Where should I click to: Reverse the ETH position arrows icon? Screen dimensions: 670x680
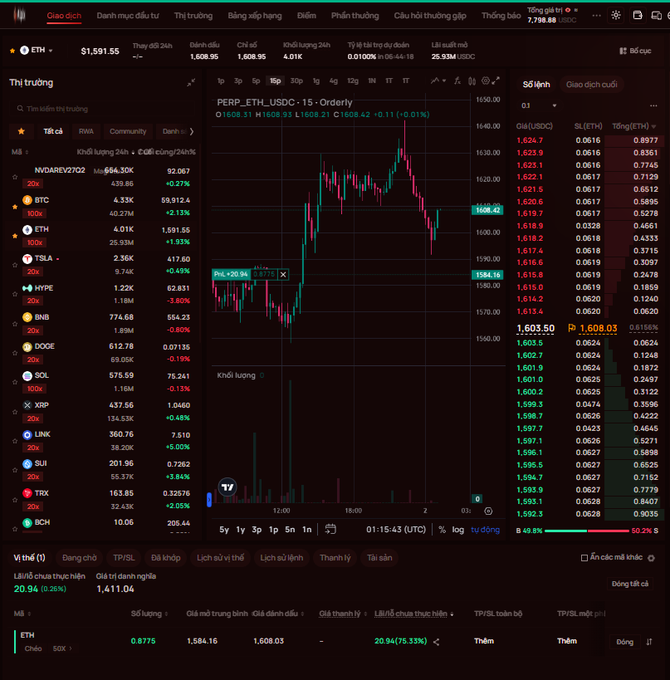pyautogui.click(x=649, y=642)
